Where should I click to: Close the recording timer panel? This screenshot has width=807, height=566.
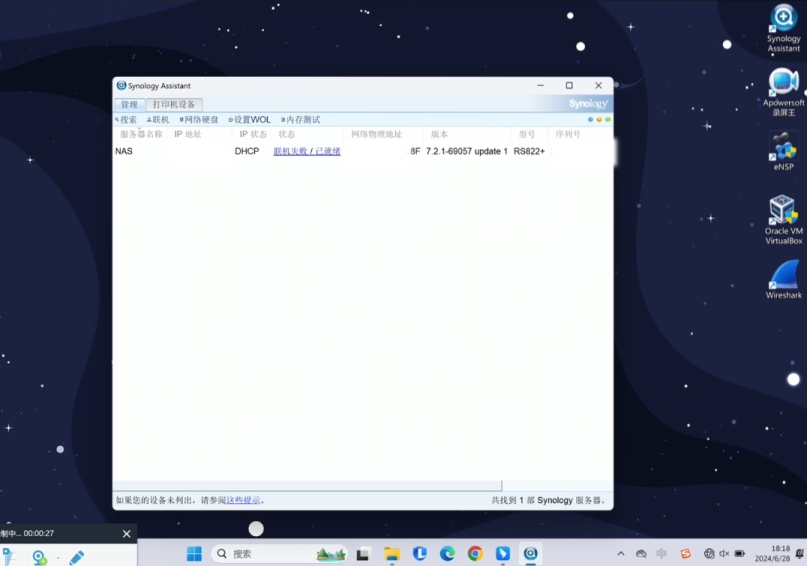pyautogui.click(x=127, y=534)
